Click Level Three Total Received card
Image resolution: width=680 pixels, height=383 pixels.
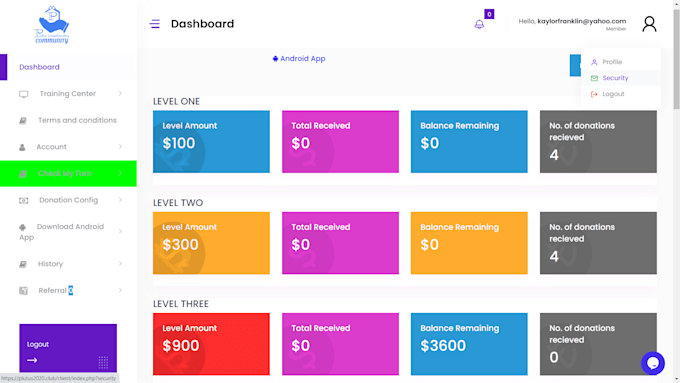(x=340, y=344)
